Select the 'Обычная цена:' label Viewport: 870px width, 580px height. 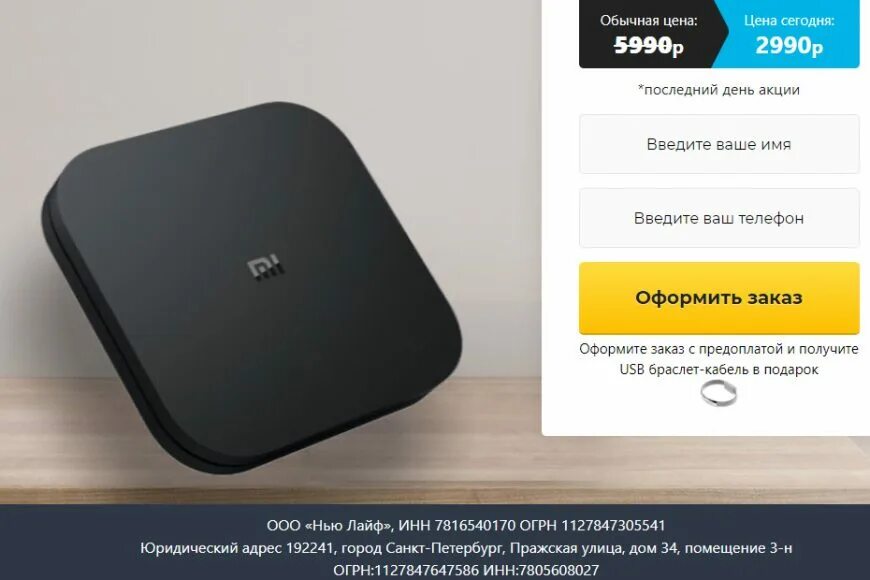tap(649, 21)
